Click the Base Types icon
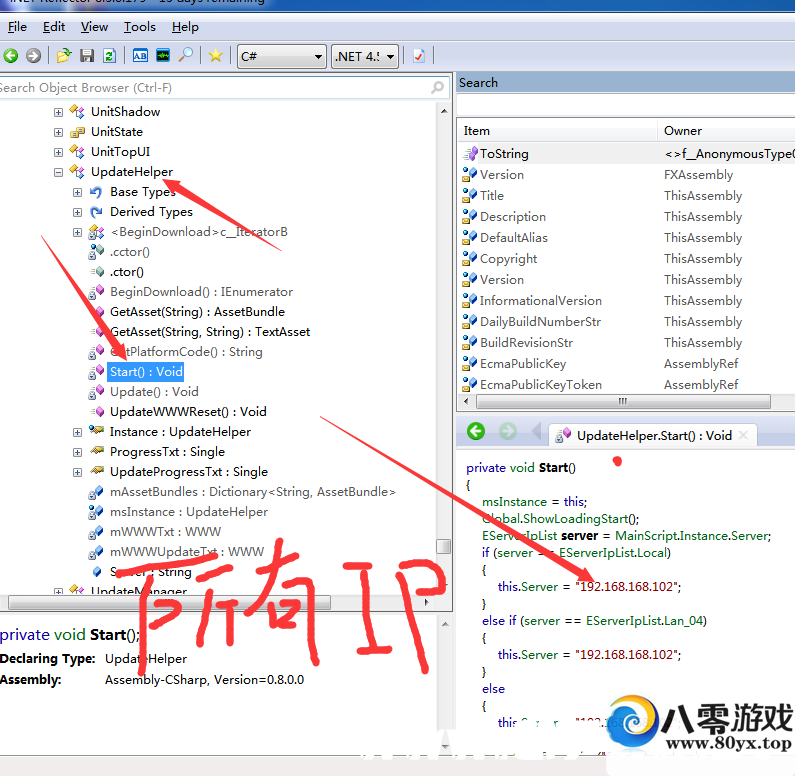This screenshot has width=795, height=776. (96, 192)
